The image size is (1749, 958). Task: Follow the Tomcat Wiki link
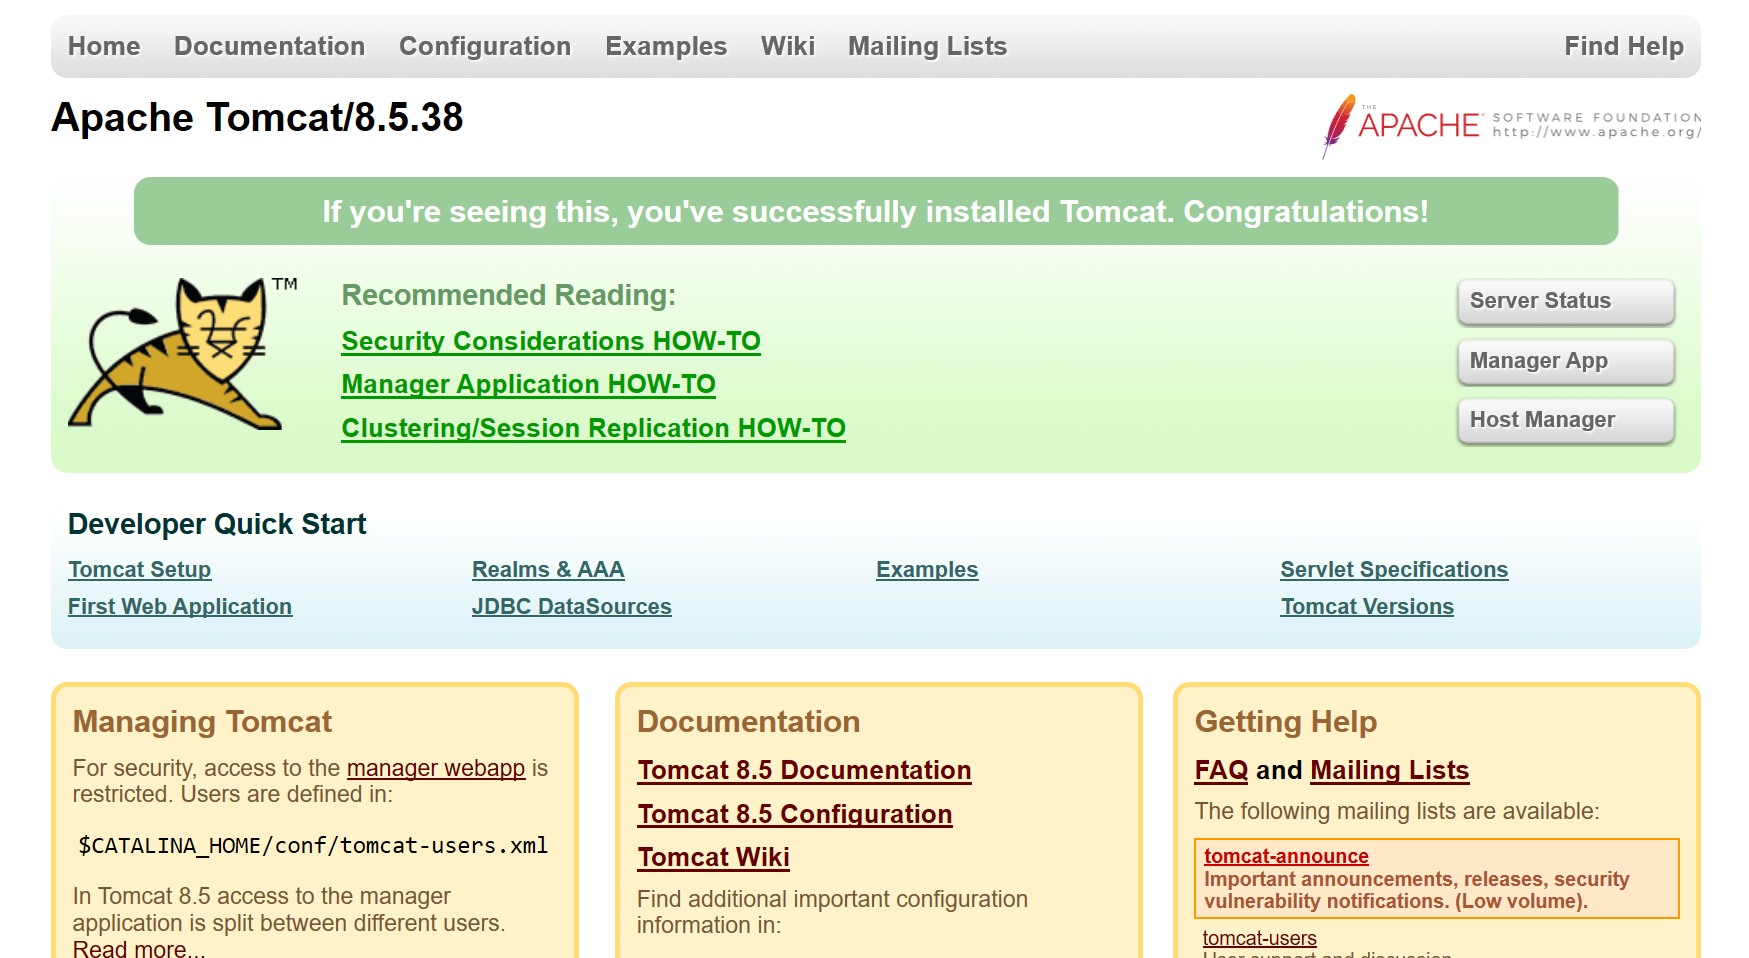click(x=714, y=857)
